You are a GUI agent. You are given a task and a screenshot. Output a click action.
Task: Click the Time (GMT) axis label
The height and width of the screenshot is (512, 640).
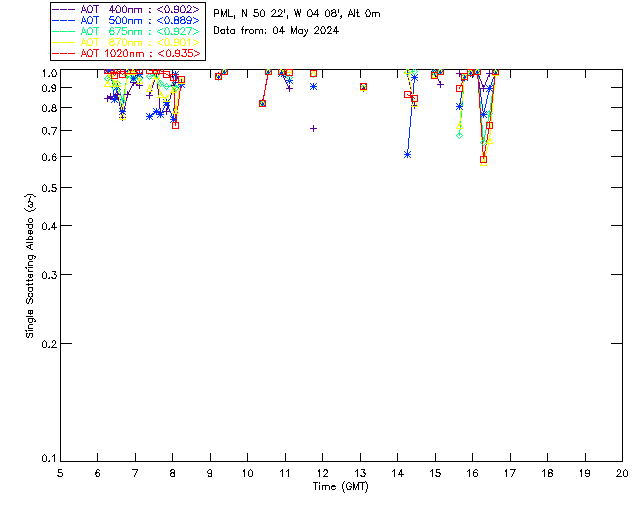pyautogui.click(x=340, y=487)
